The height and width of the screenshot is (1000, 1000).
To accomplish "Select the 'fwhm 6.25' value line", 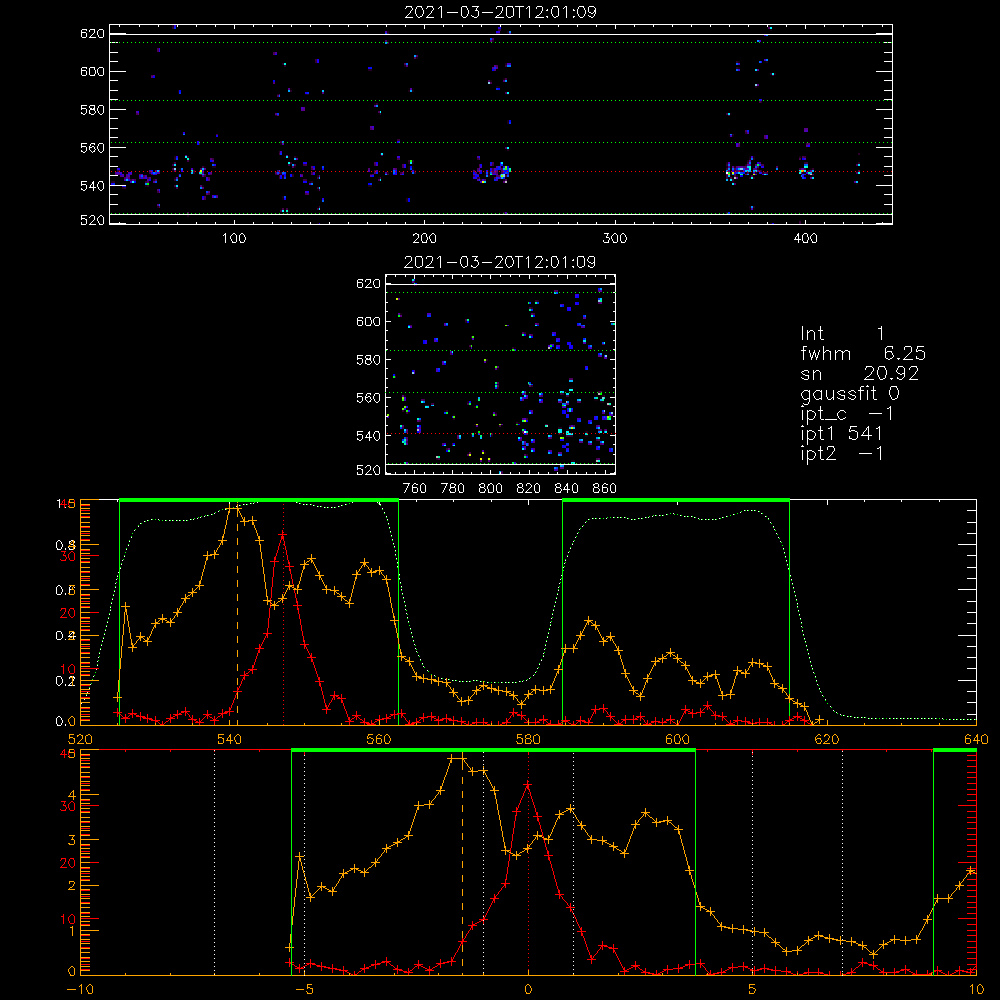I will click(863, 353).
